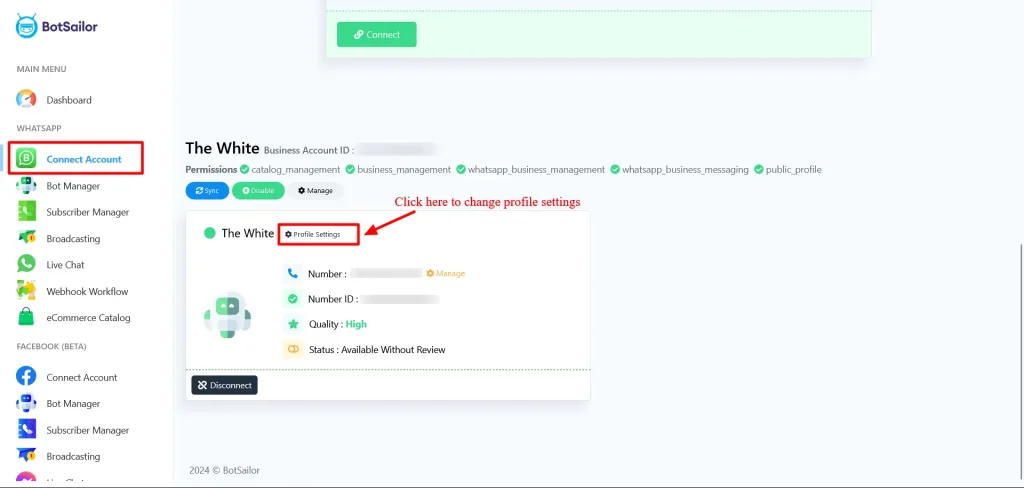
Task: Go to Facebook Subscriber Manager
Action: pyautogui.click(x=87, y=430)
